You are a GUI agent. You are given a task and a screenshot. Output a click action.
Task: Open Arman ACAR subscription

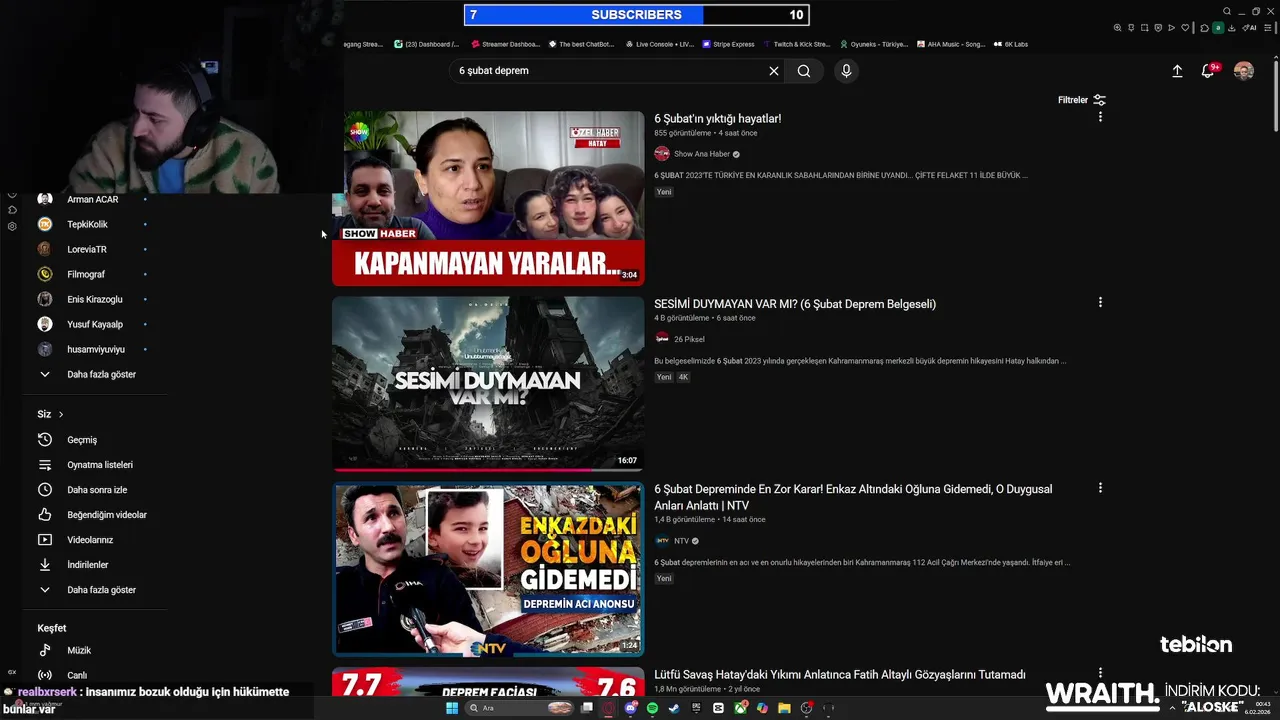pyautogui.click(x=93, y=199)
